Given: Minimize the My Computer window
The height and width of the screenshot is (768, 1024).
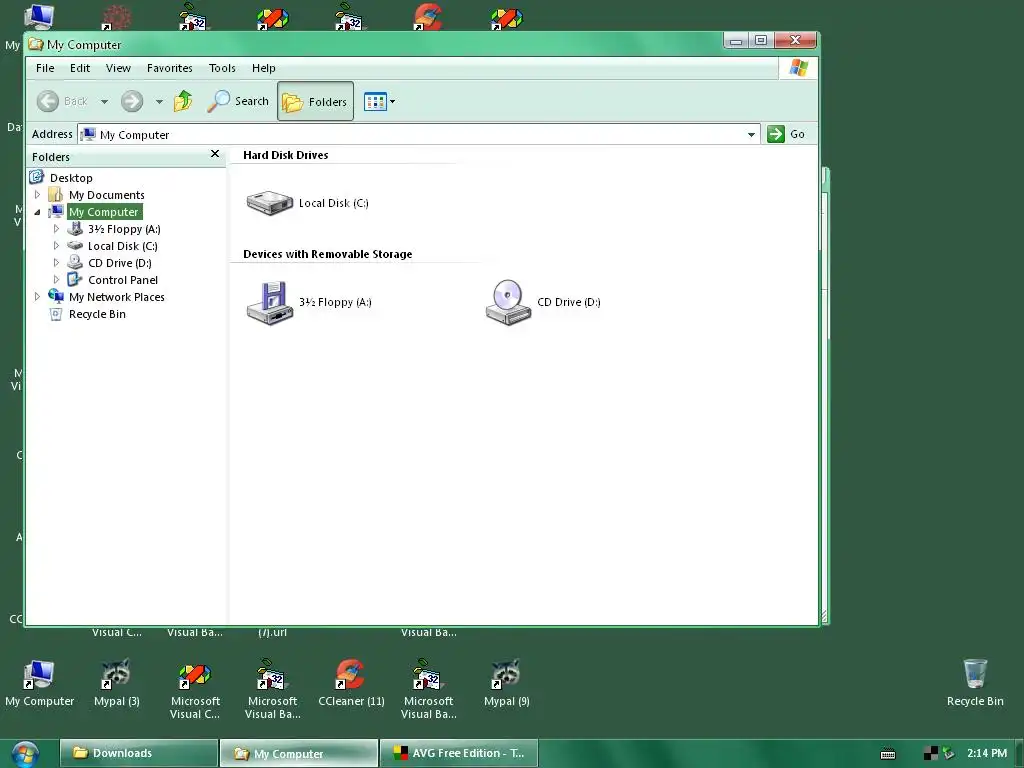Looking at the screenshot, I should (735, 40).
